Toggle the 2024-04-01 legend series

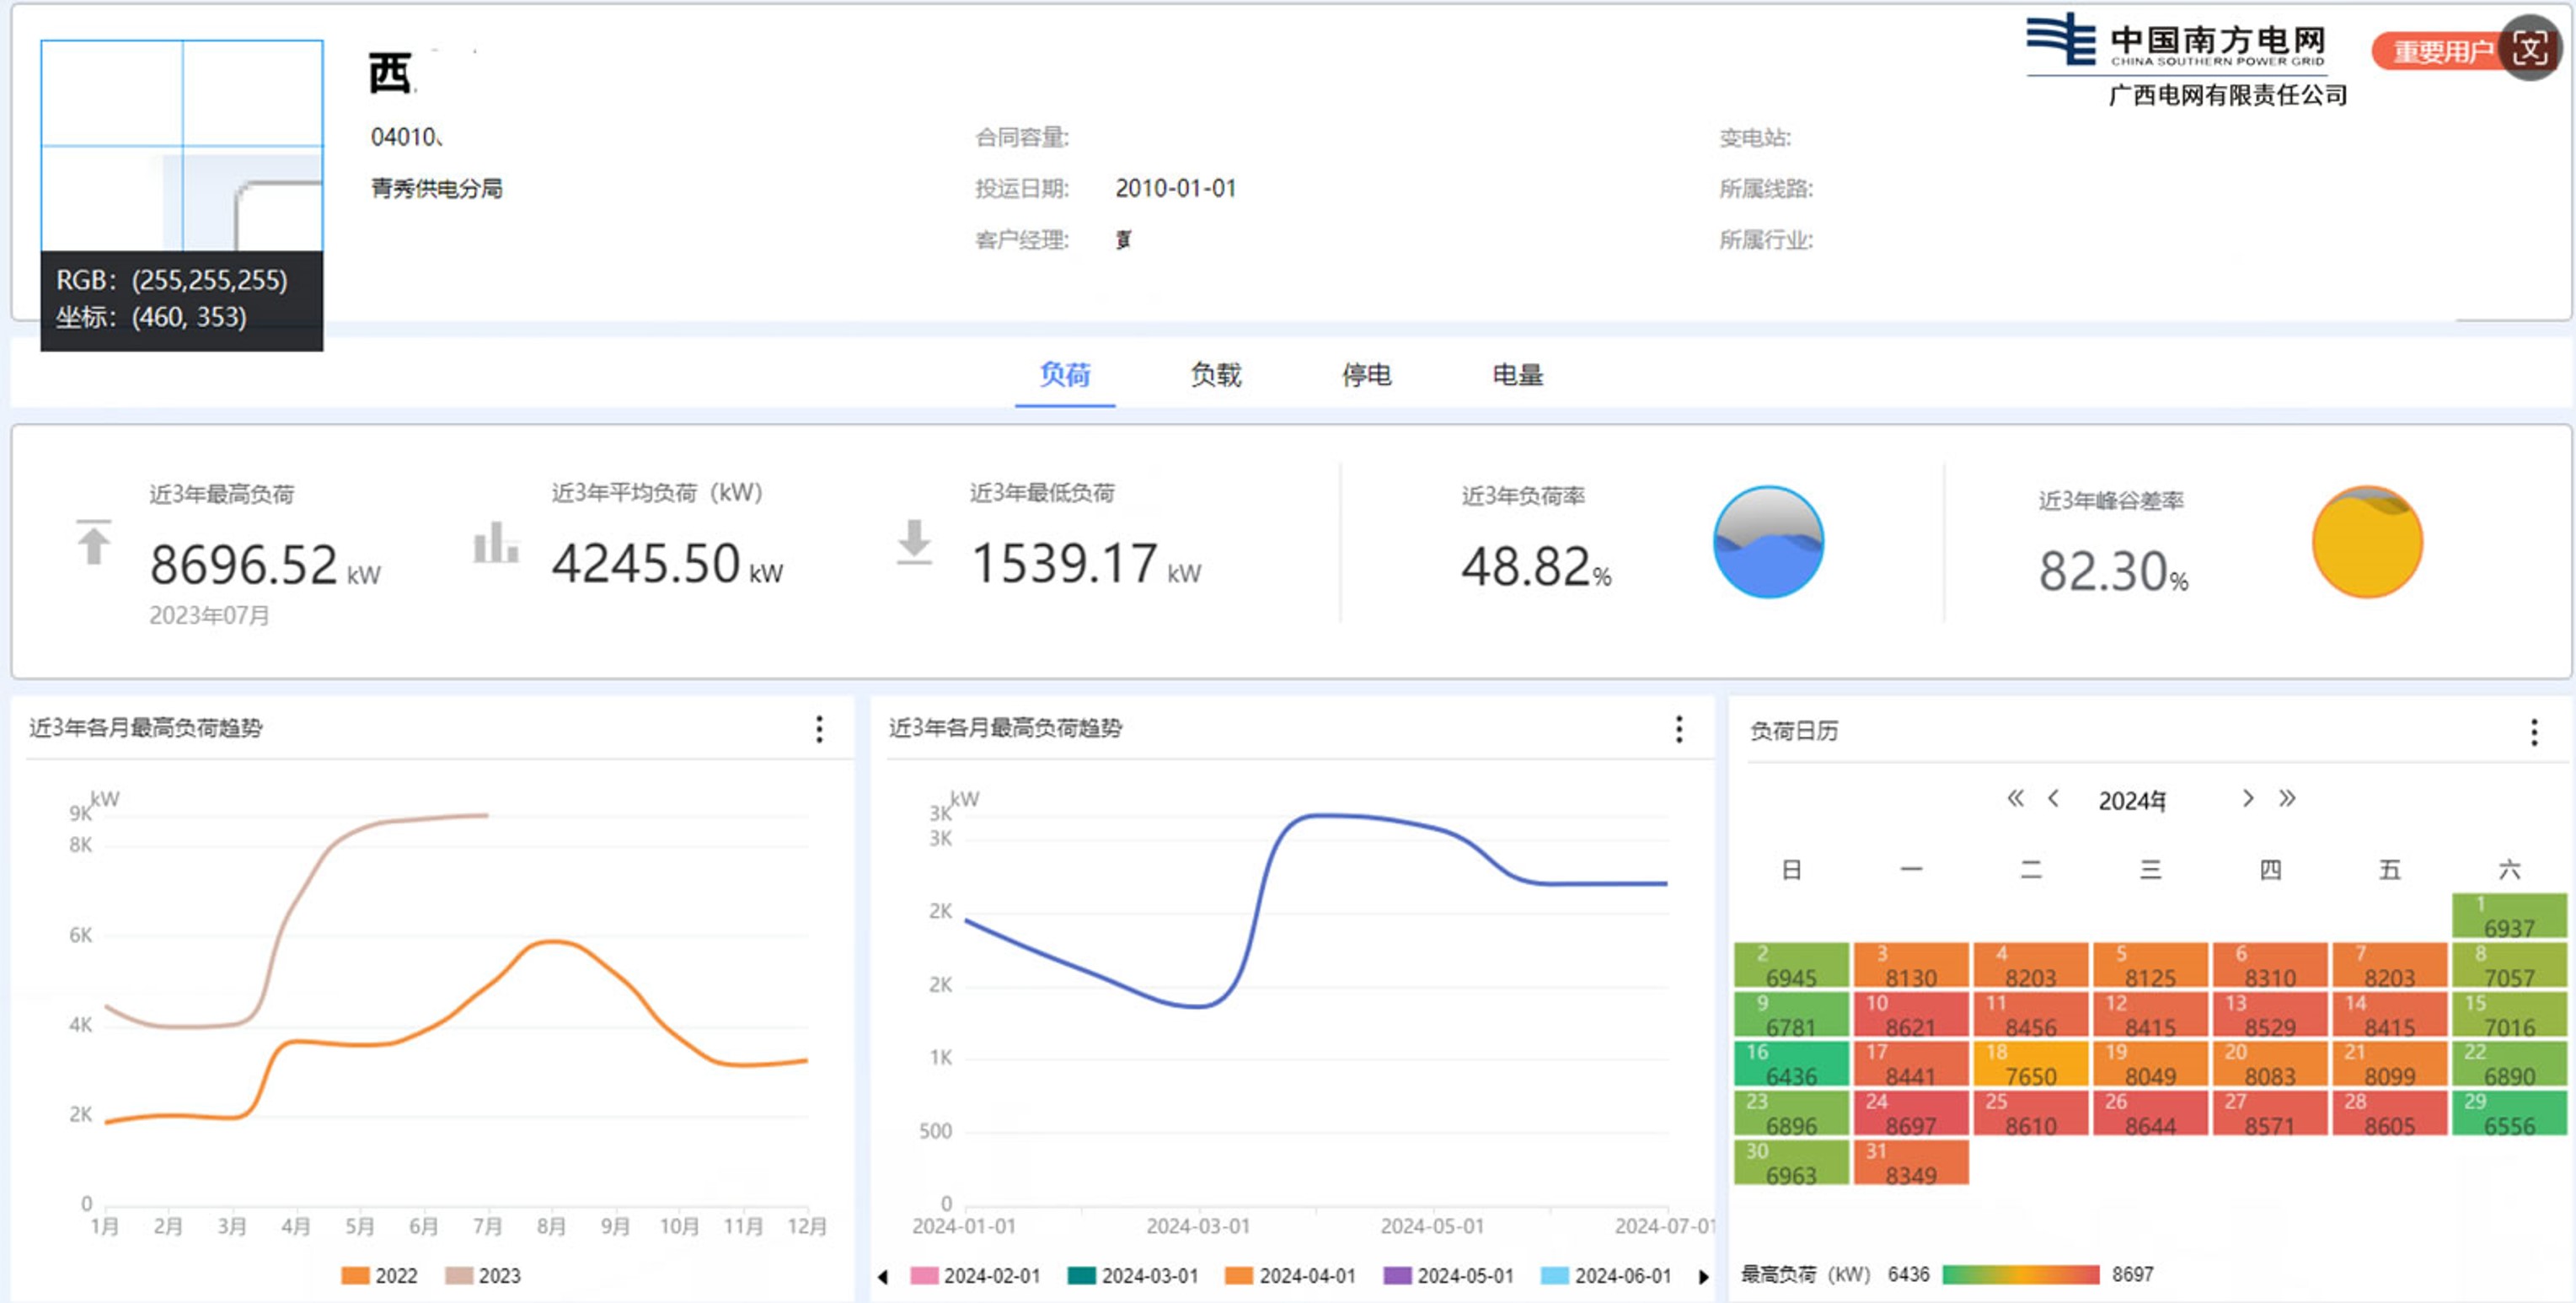click(1291, 1275)
